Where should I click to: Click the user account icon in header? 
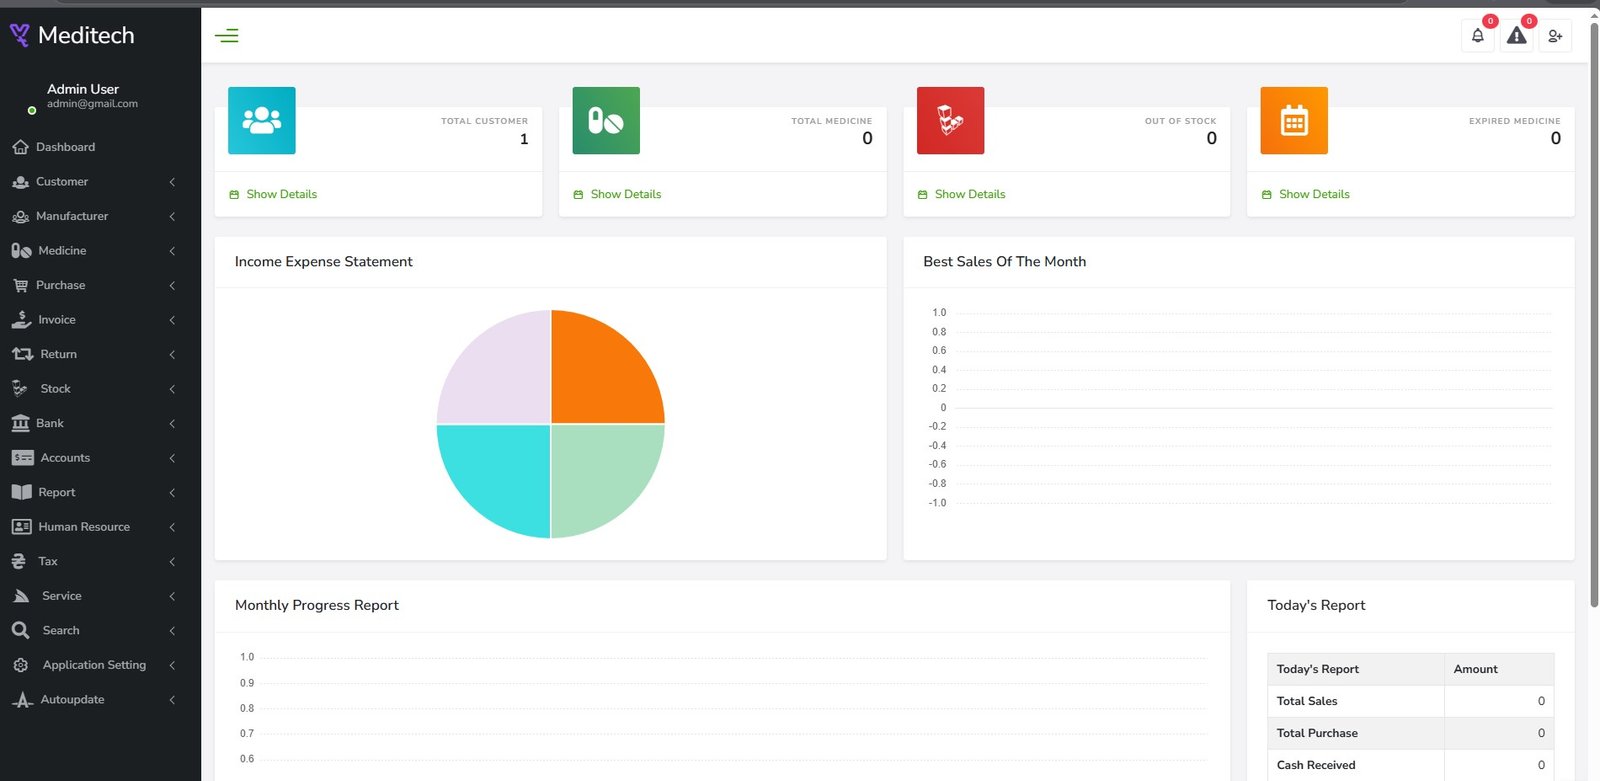point(1555,36)
